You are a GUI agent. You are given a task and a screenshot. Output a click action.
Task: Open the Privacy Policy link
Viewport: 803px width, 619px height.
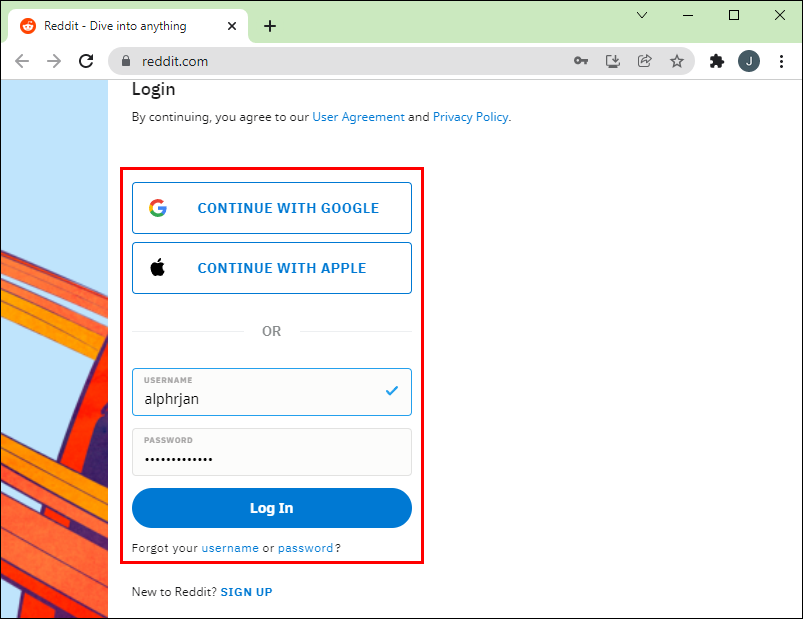pos(471,117)
